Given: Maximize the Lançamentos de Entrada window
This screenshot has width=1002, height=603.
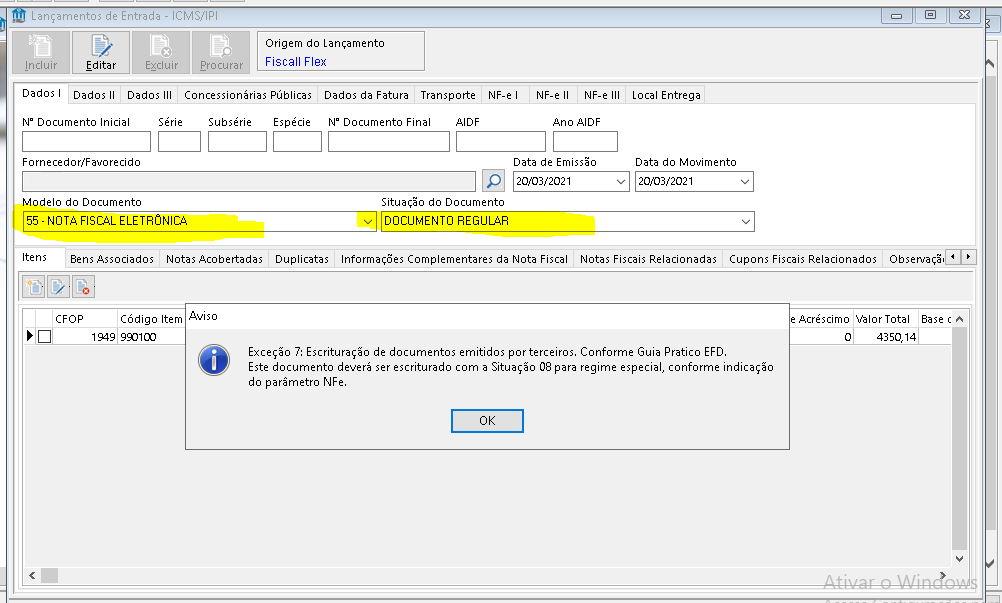Looking at the screenshot, I should (x=931, y=15).
